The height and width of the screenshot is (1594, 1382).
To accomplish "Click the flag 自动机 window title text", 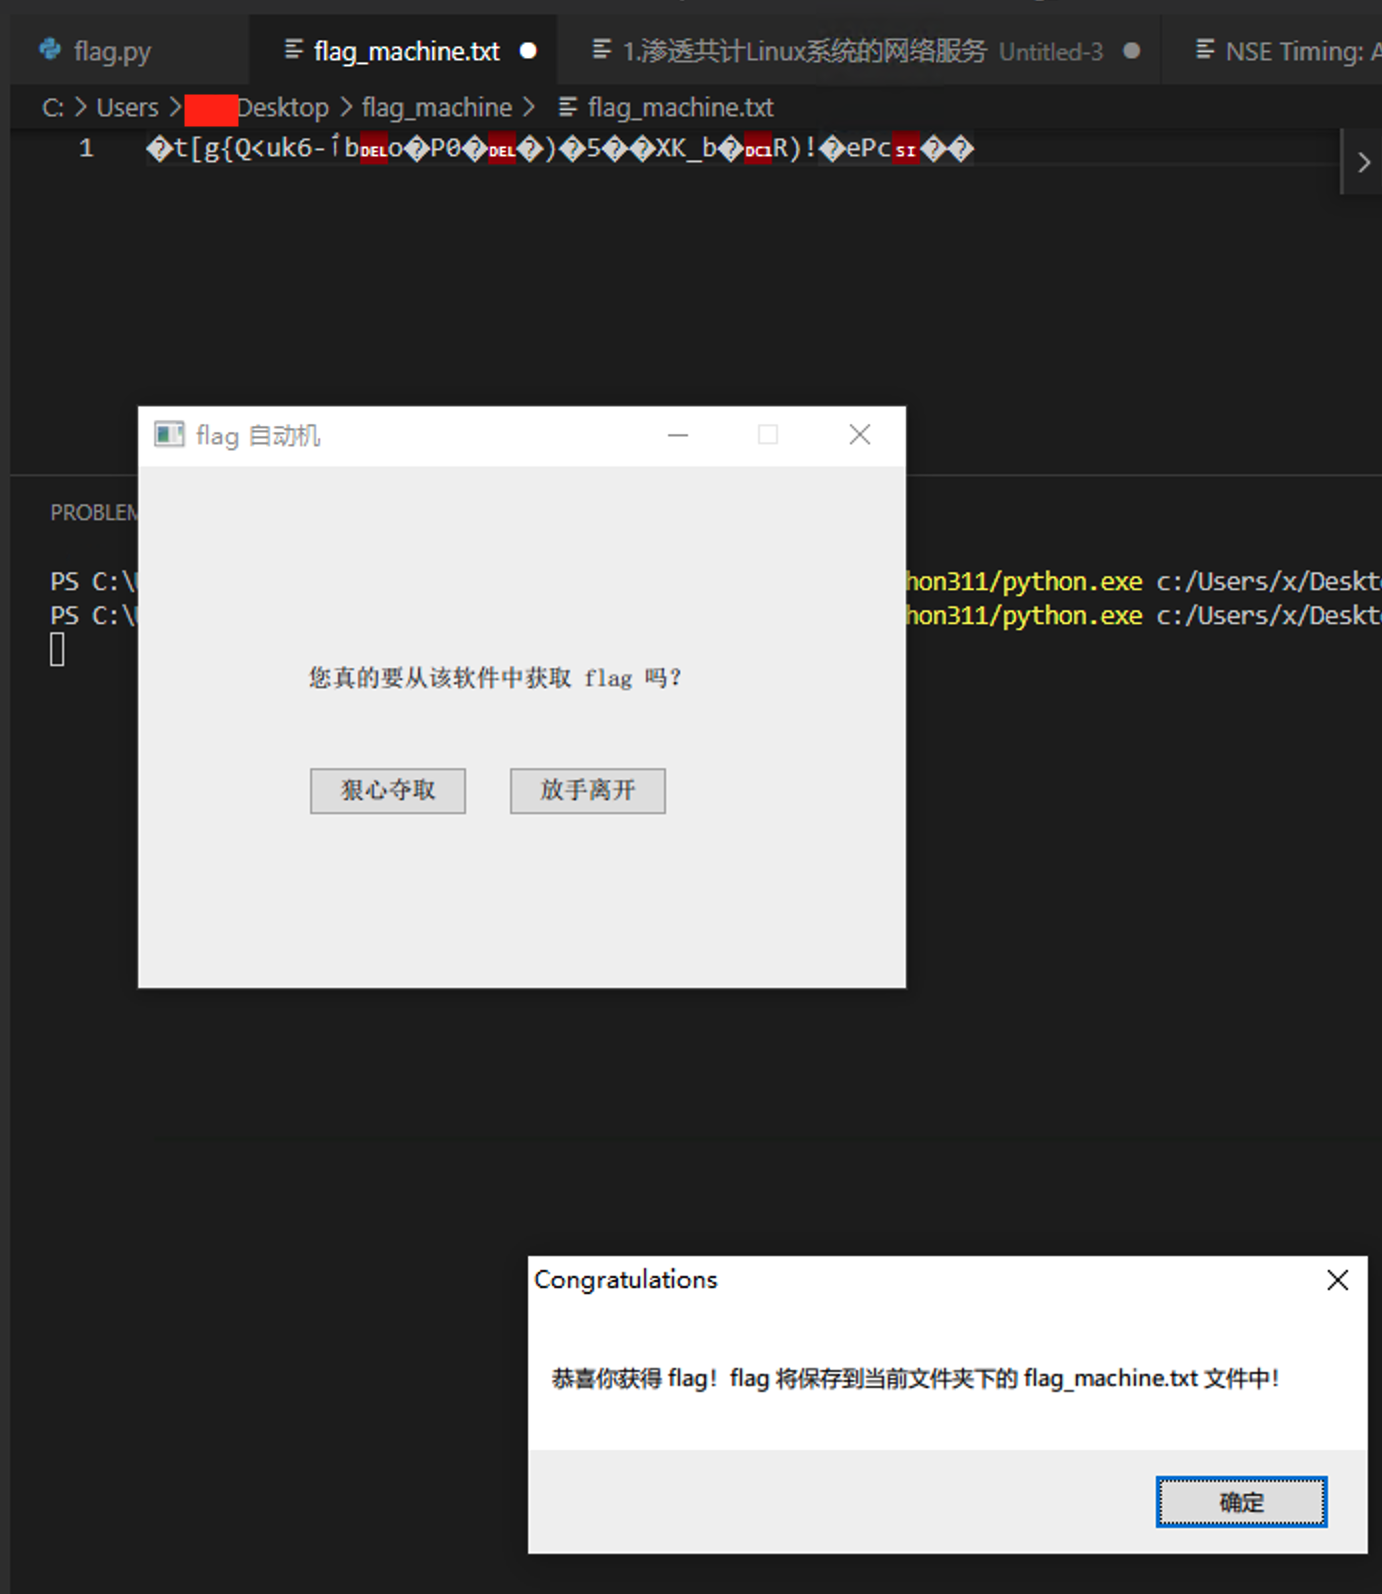I will pos(258,436).
